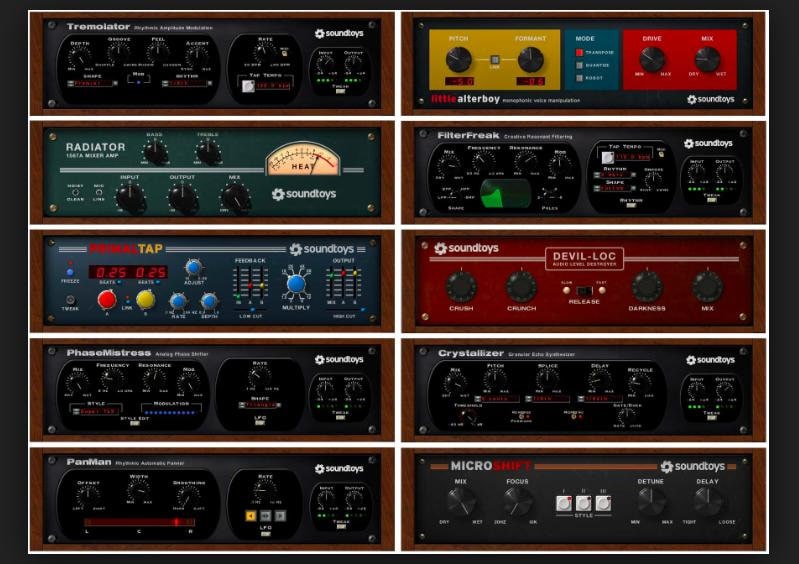
Task: Click PanMan L-C-R pan position bar
Action: (x=139, y=522)
